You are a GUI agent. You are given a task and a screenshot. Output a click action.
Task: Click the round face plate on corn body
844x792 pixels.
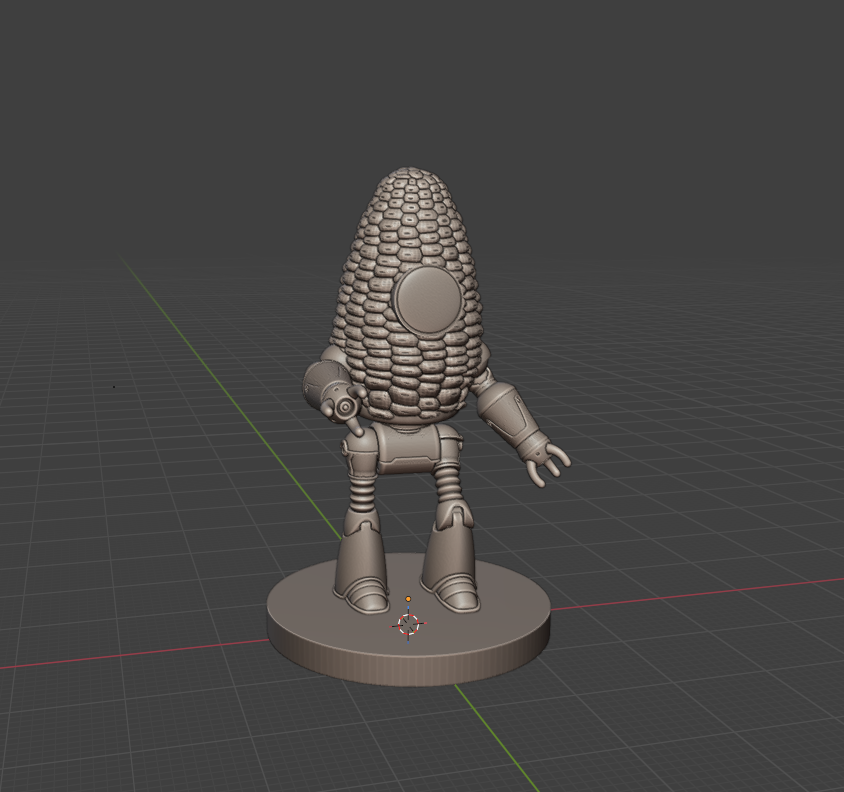coord(428,300)
